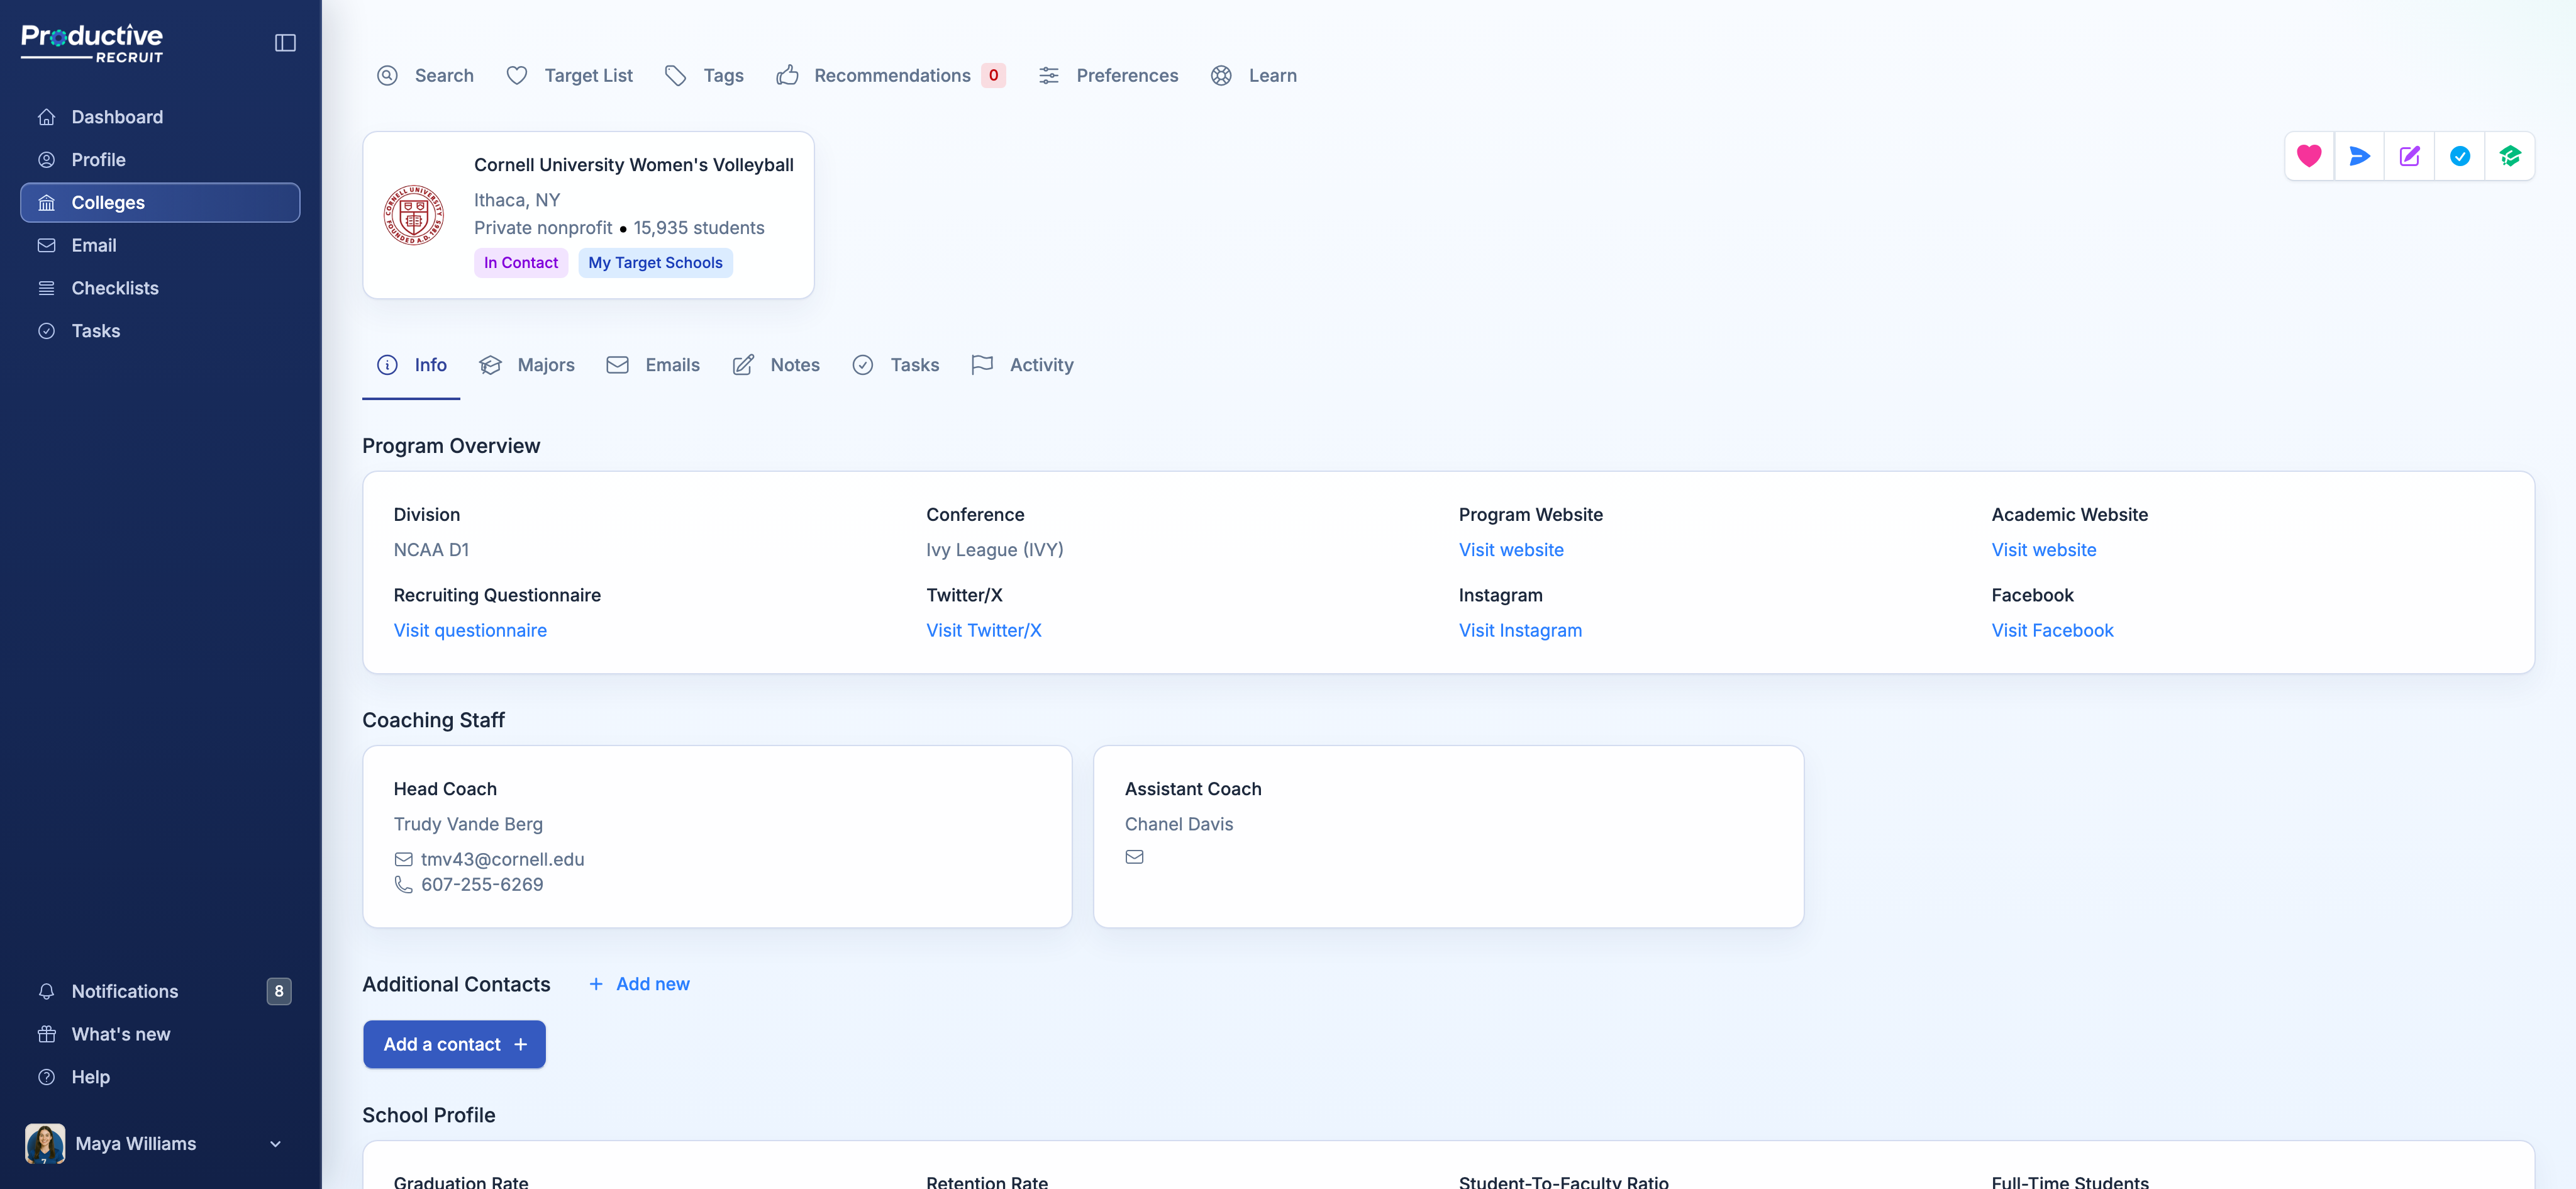Viewport: 2576px width, 1189px height.
Task: Toggle the pink heart favorite icon
Action: 2309,156
